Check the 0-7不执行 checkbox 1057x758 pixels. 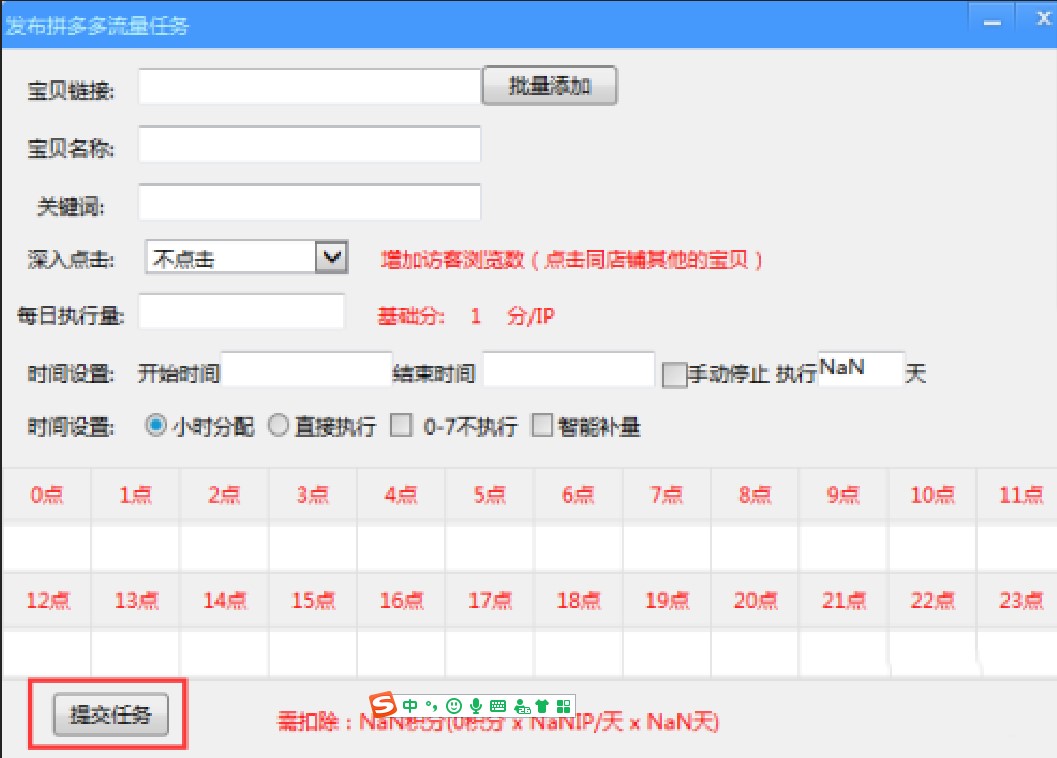(x=401, y=426)
